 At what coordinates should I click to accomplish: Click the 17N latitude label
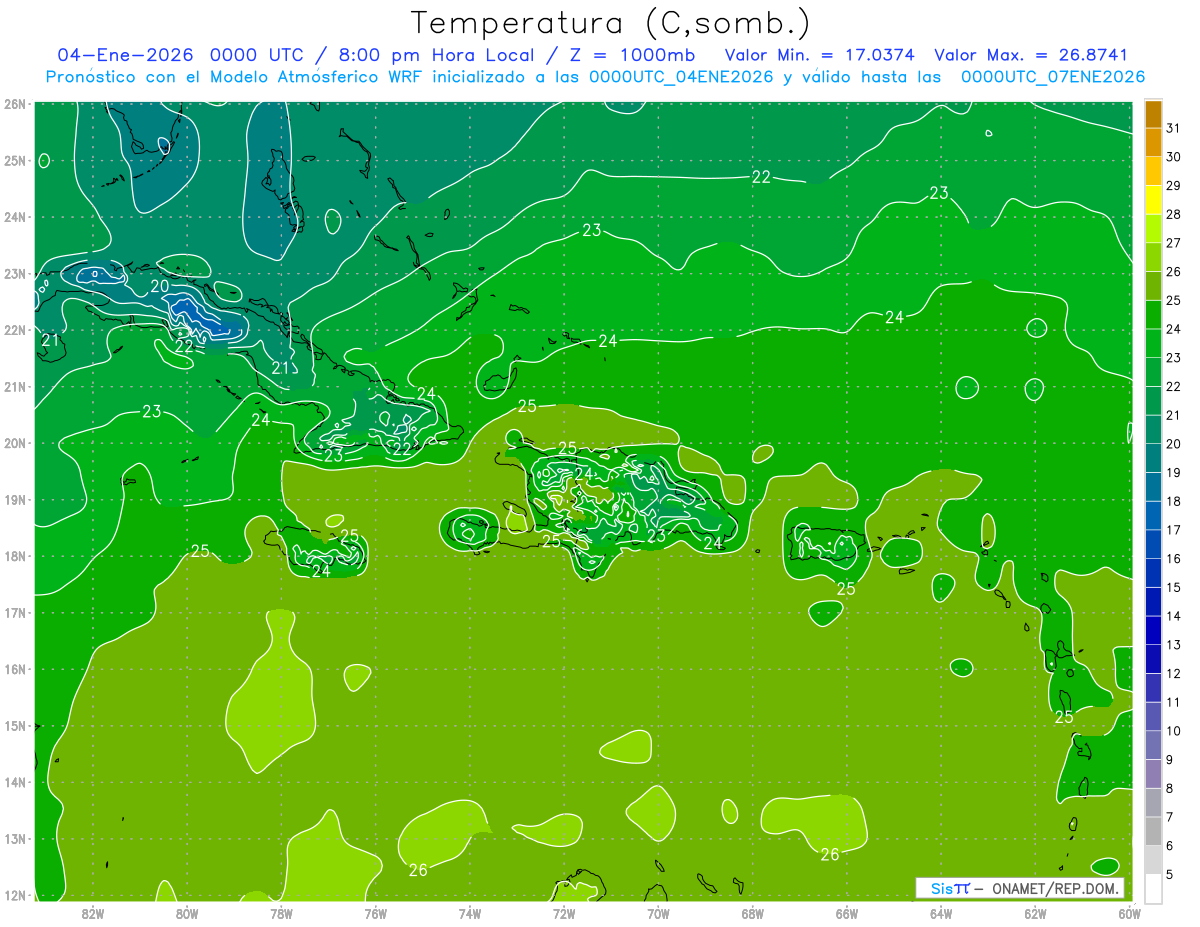point(14,613)
